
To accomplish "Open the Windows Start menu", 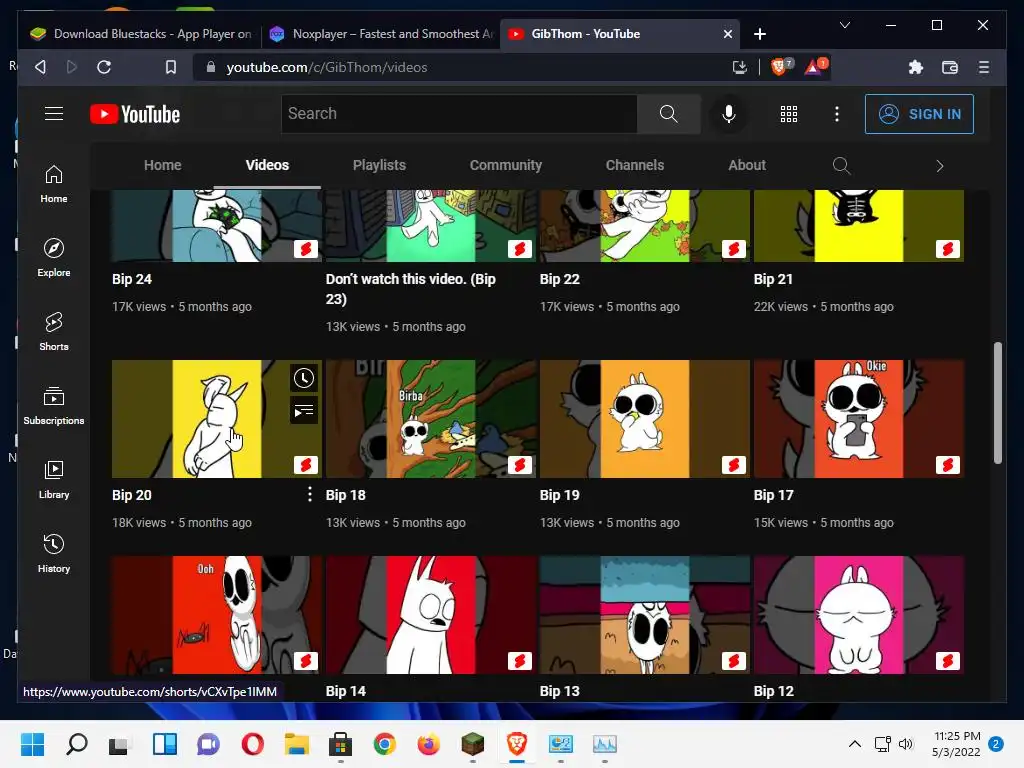I will tap(32, 744).
